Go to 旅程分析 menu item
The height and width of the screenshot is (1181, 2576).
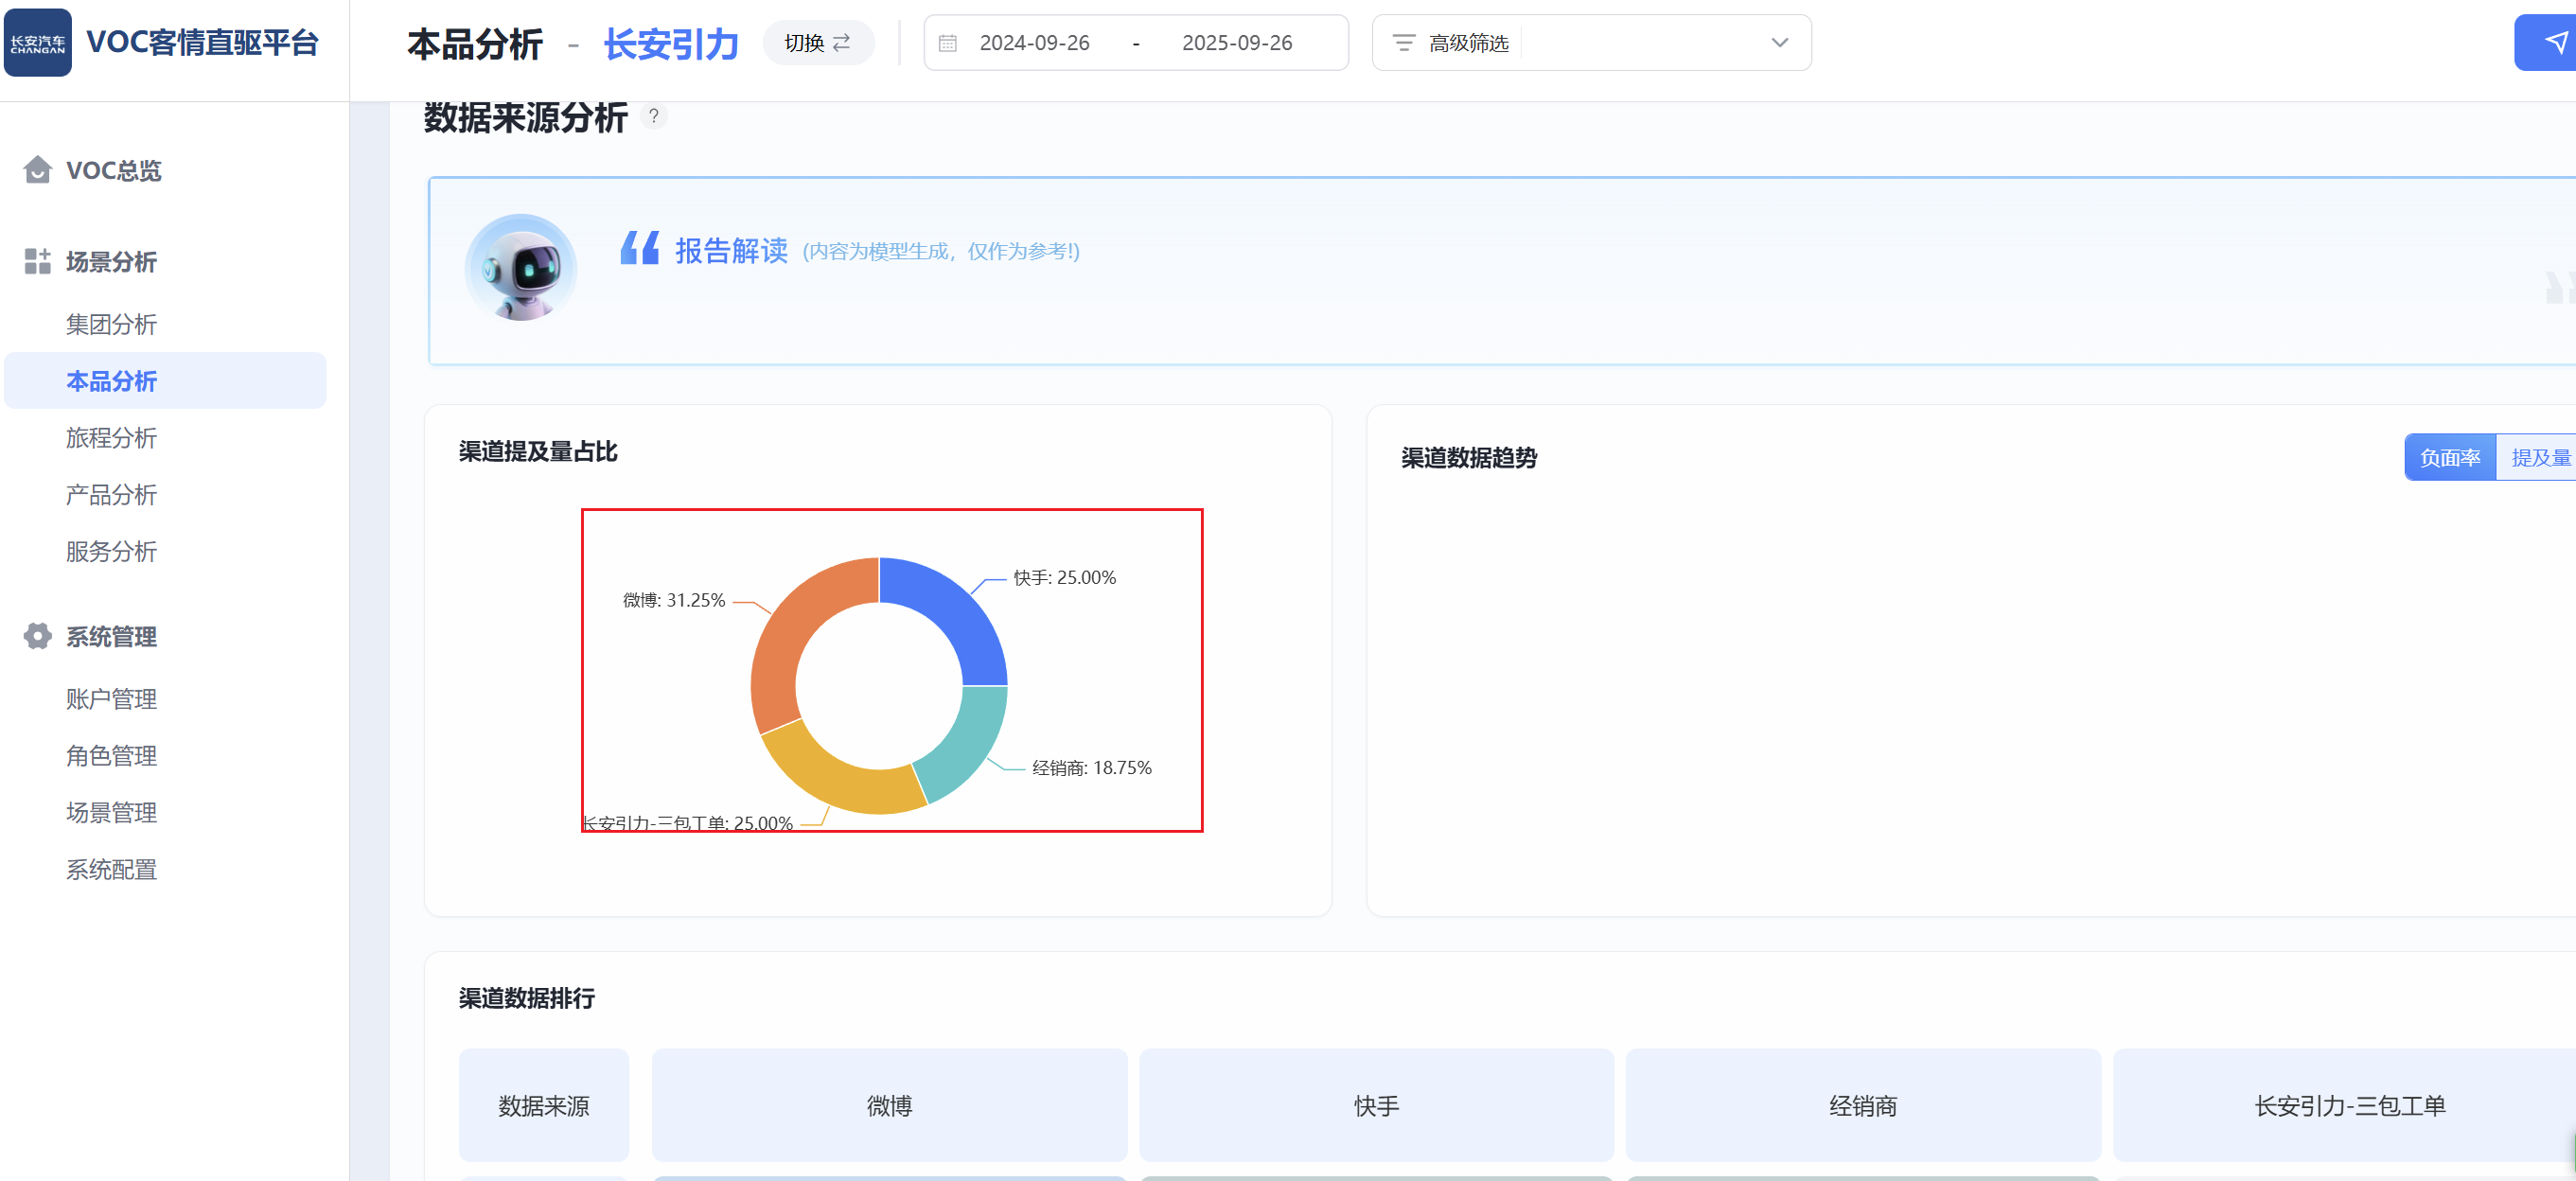111,438
